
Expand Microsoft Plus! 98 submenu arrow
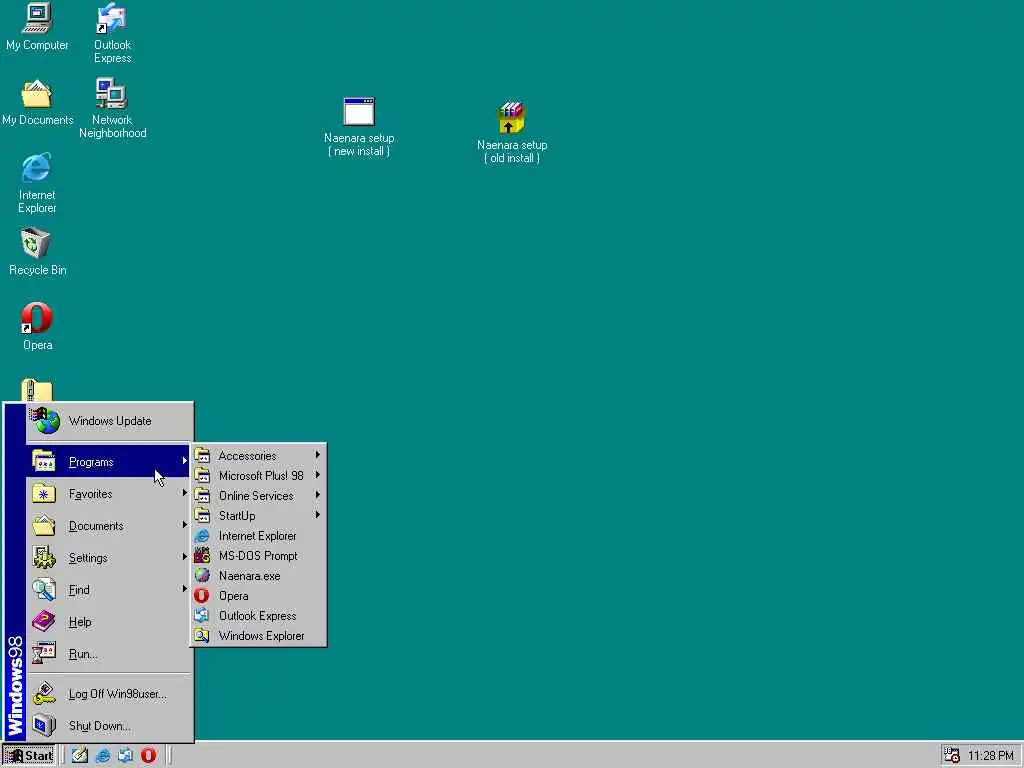[x=317, y=475]
